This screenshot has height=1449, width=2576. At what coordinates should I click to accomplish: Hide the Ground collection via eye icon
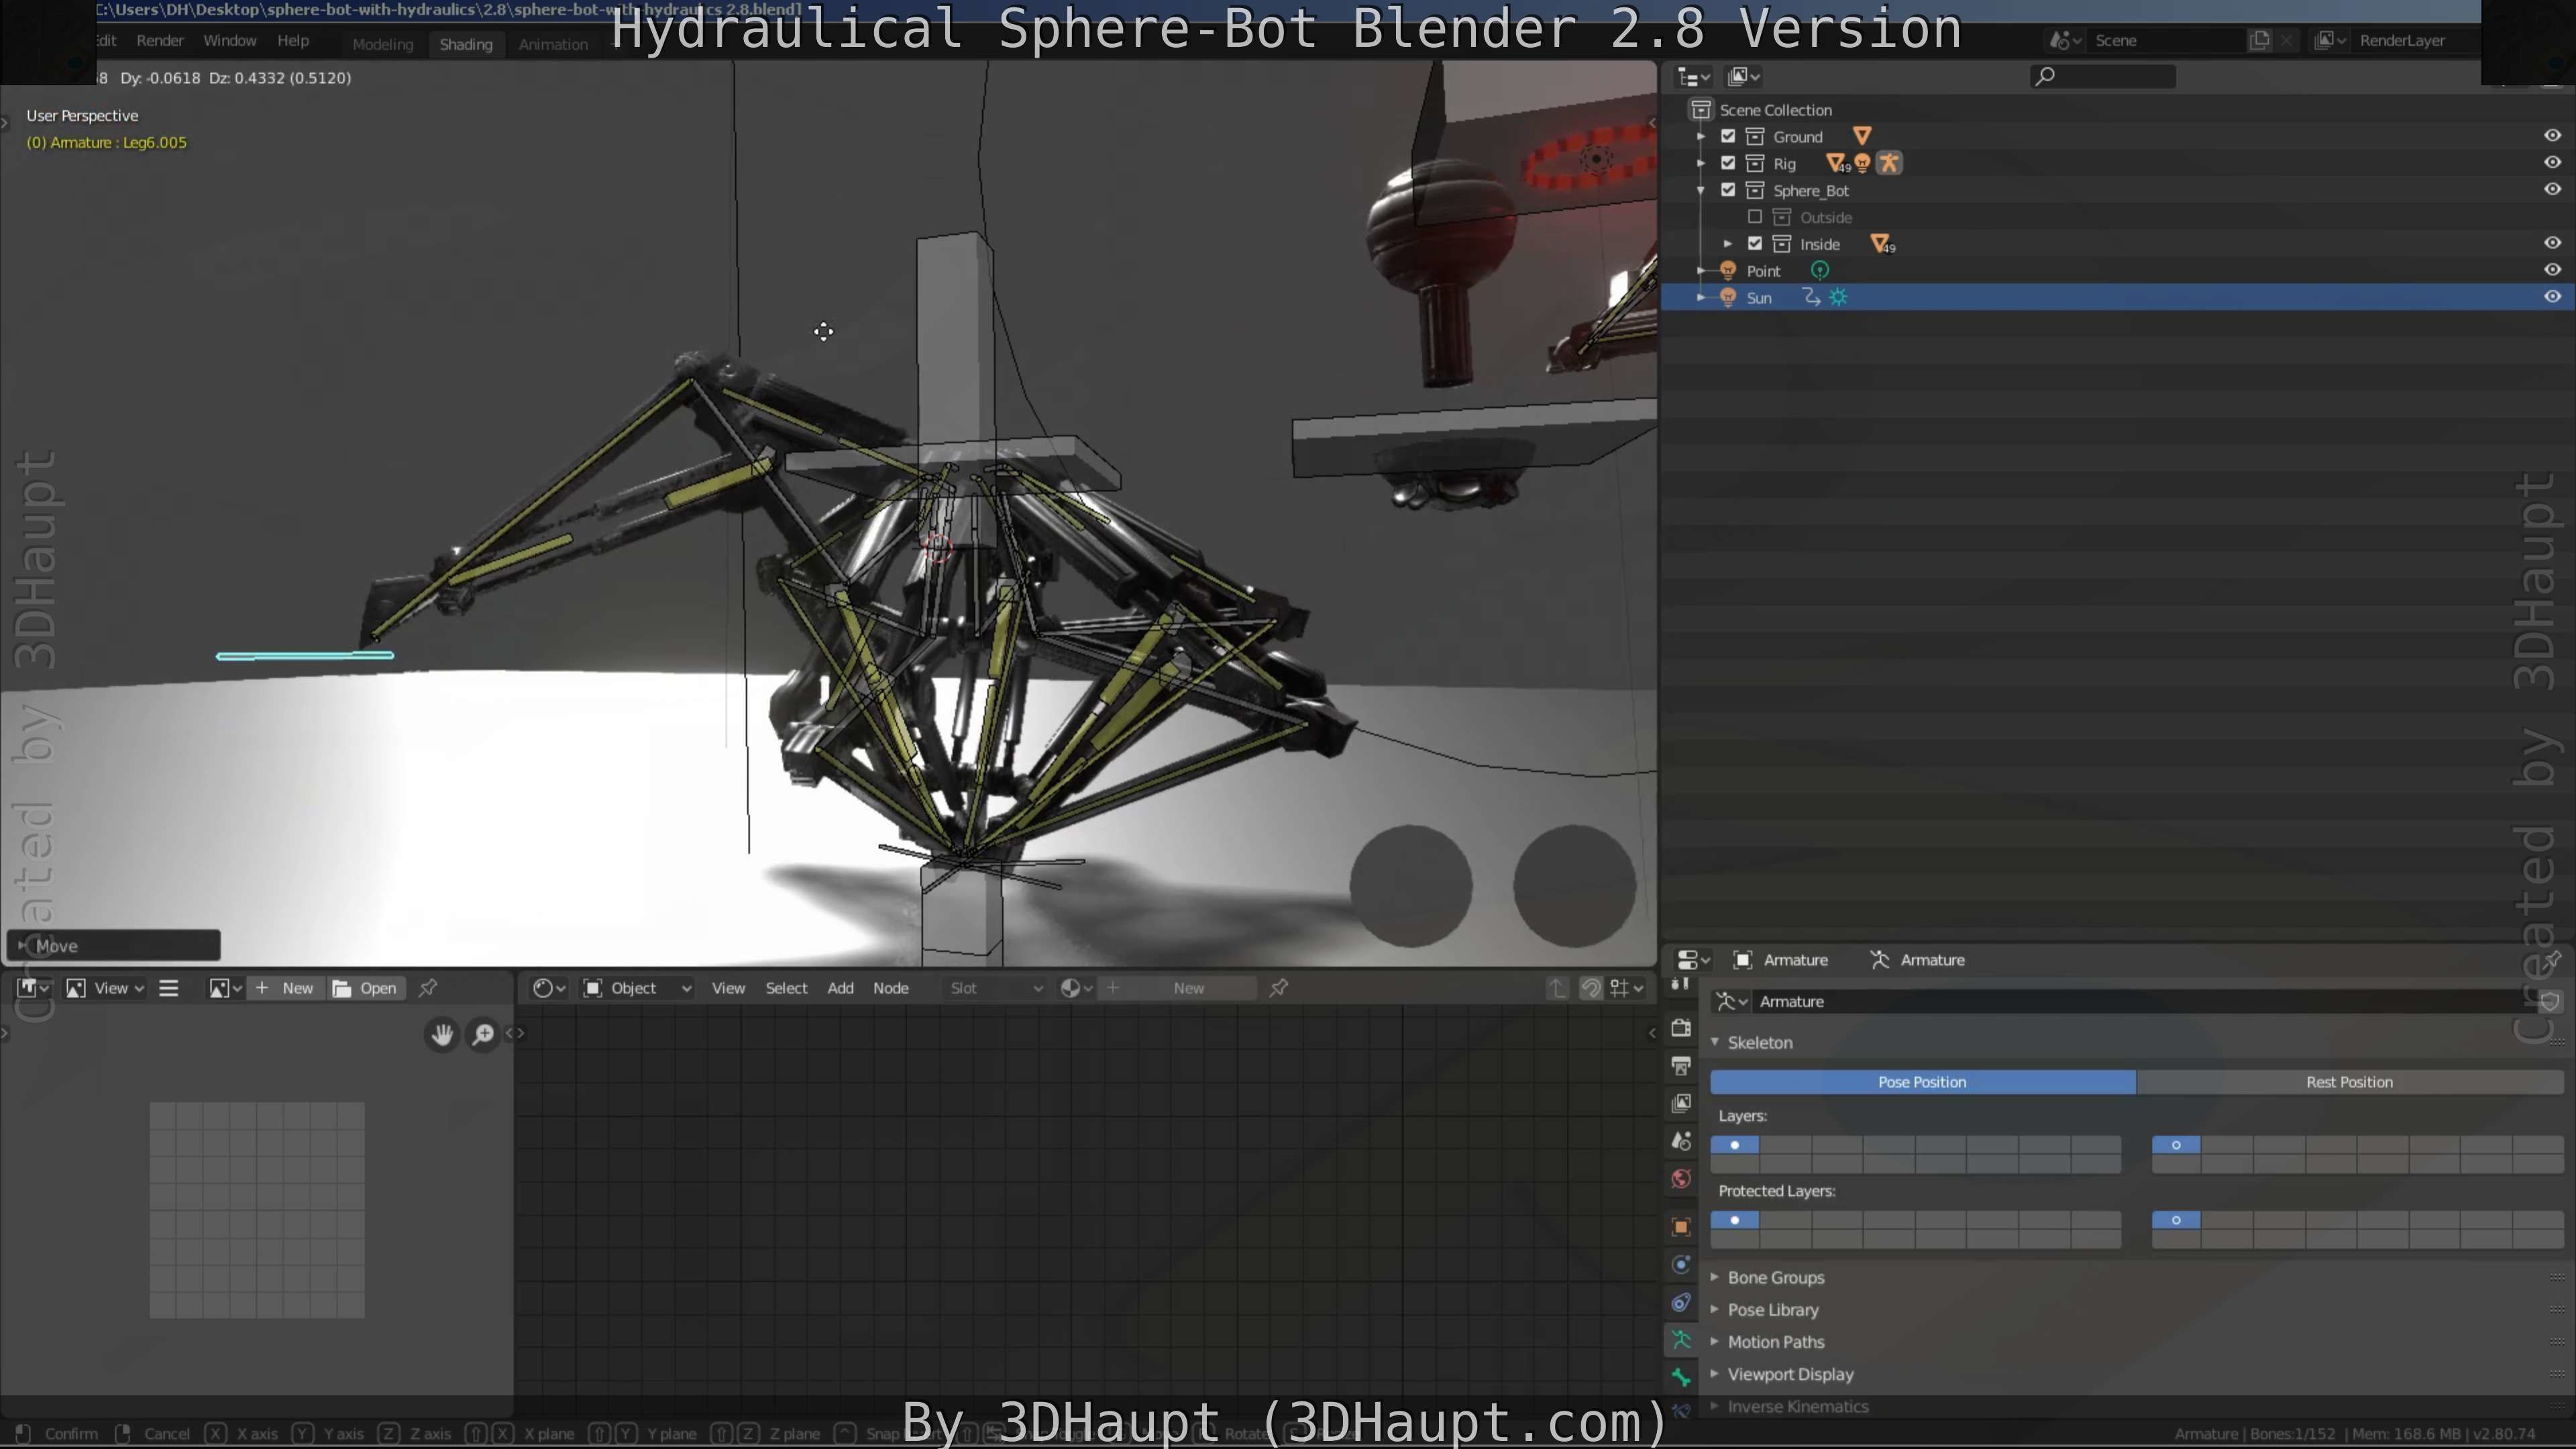(2552, 135)
